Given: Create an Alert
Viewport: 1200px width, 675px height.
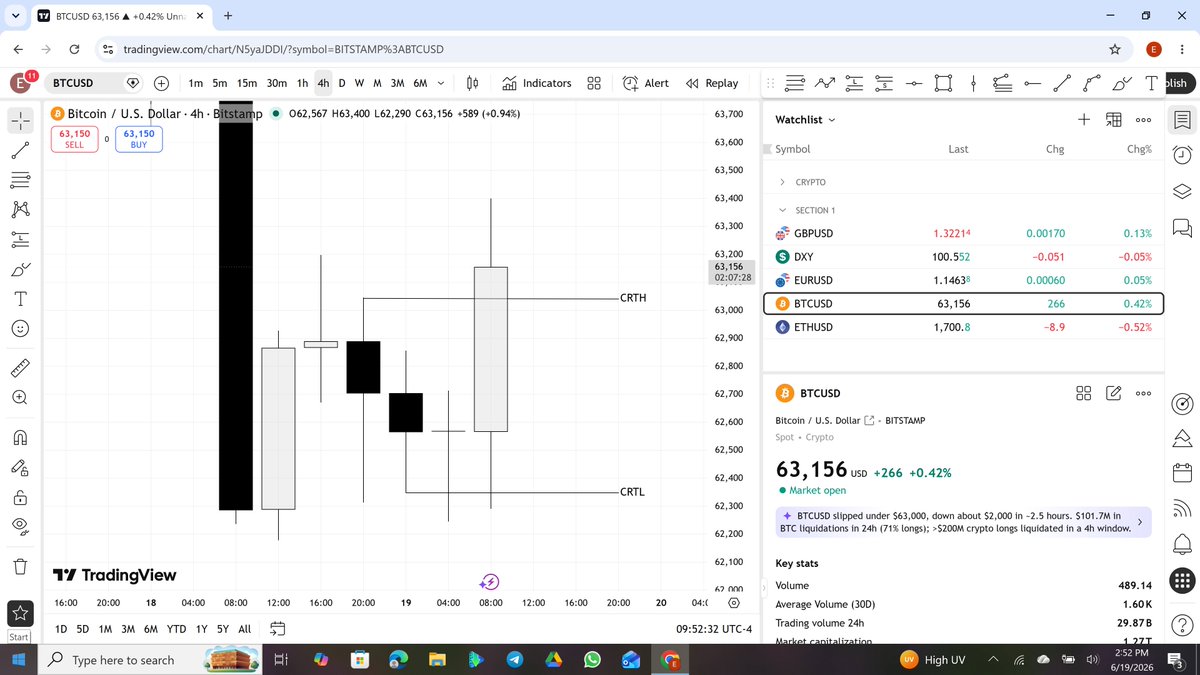Looking at the screenshot, I should coord(646,83).
